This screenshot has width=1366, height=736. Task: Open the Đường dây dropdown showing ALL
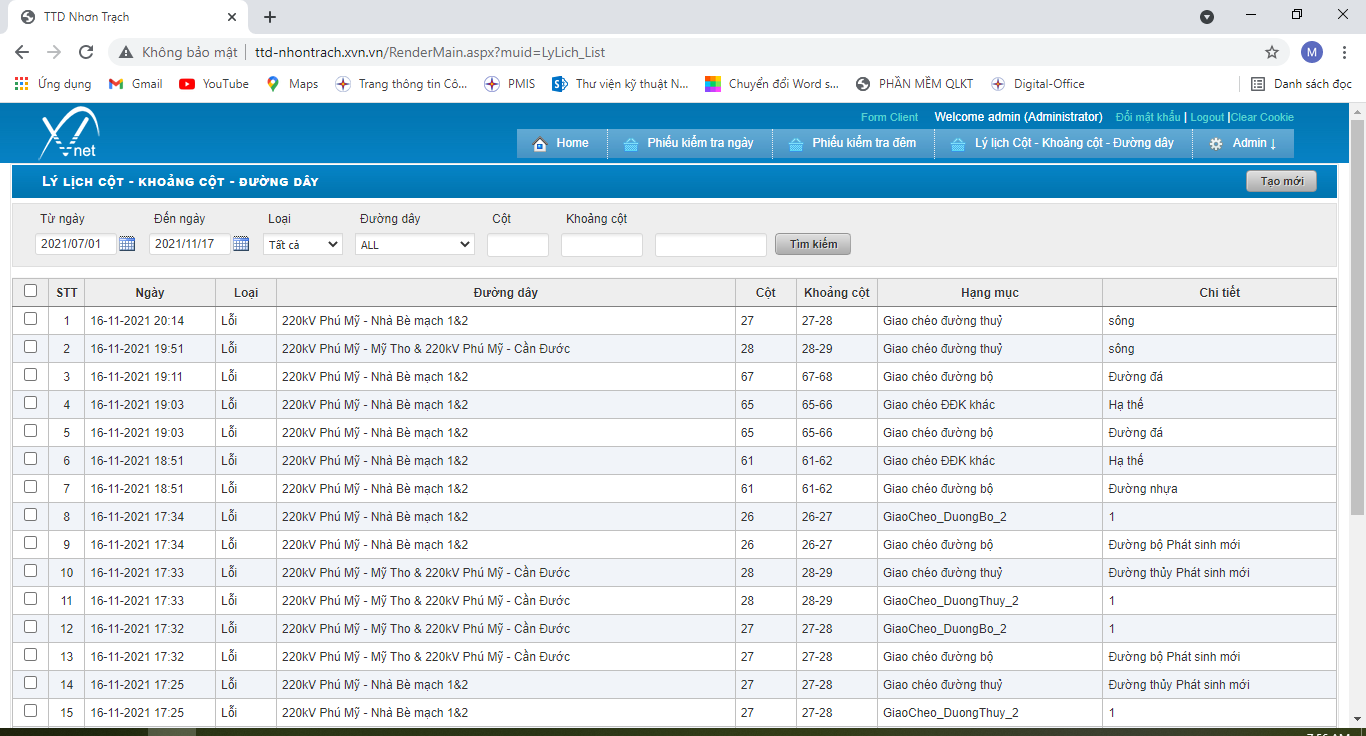coord(414,244)
